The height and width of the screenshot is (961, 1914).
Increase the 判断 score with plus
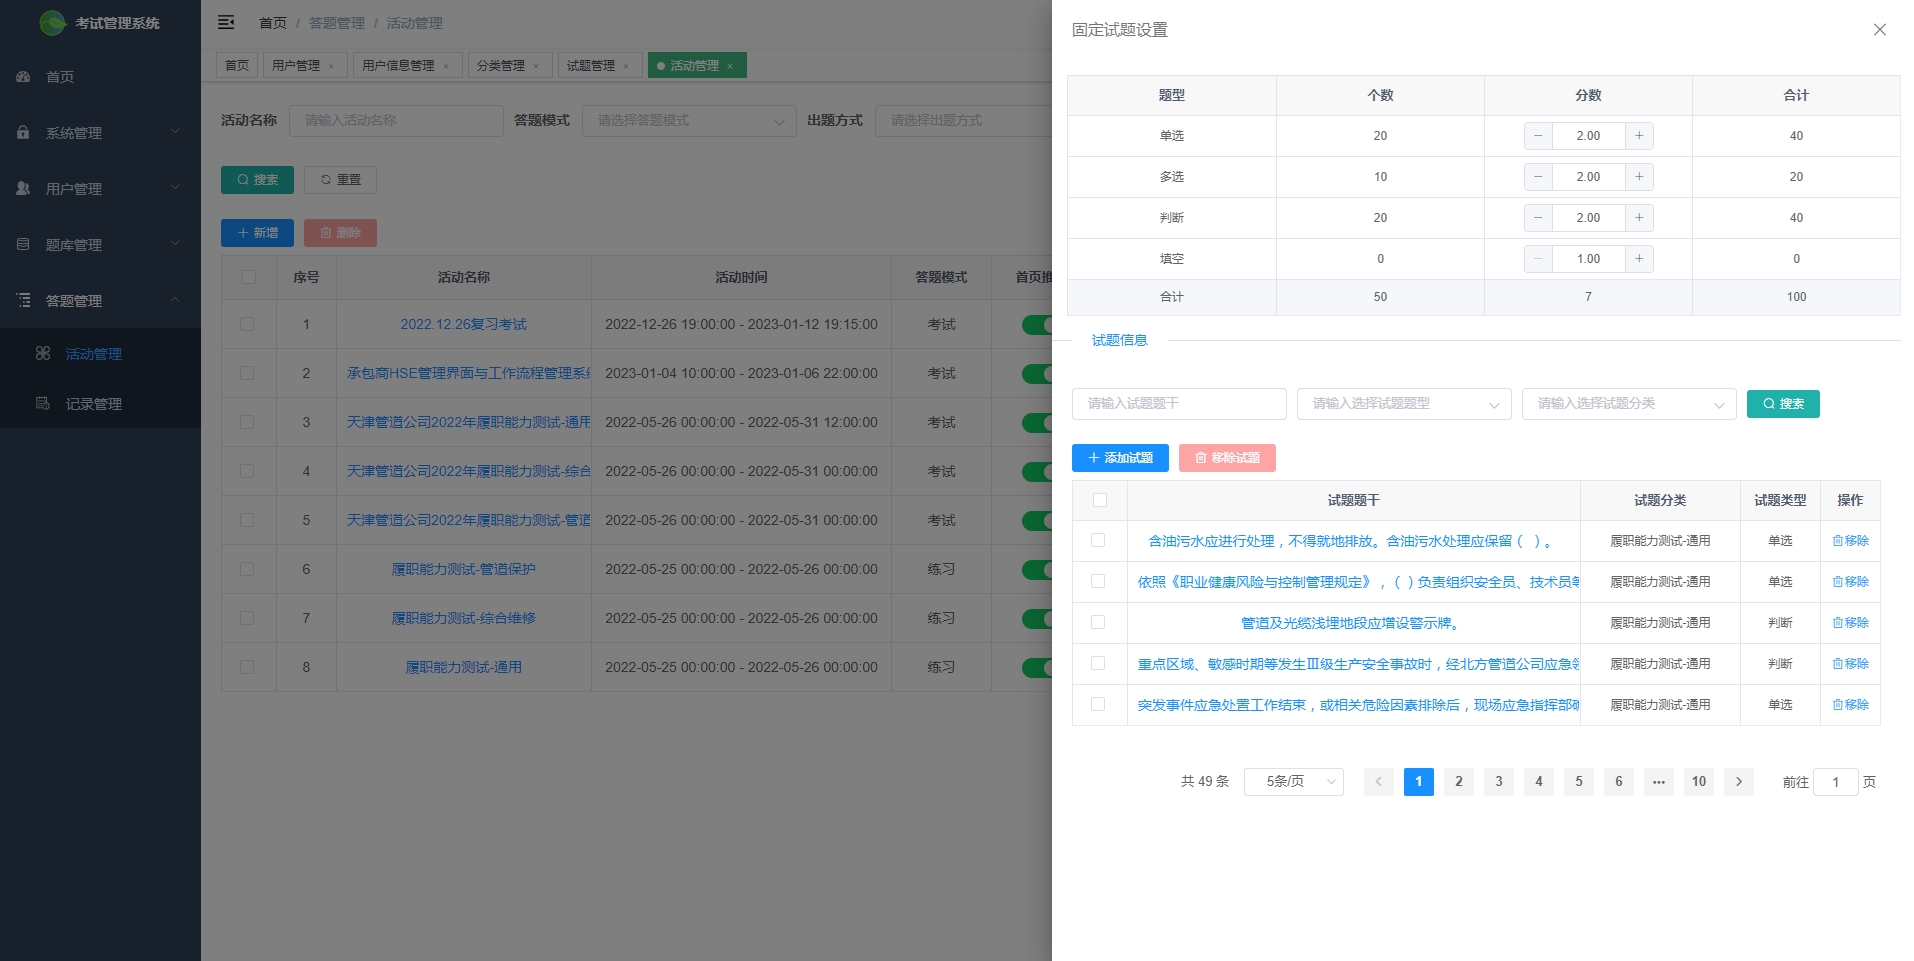tap(1639, 218)
